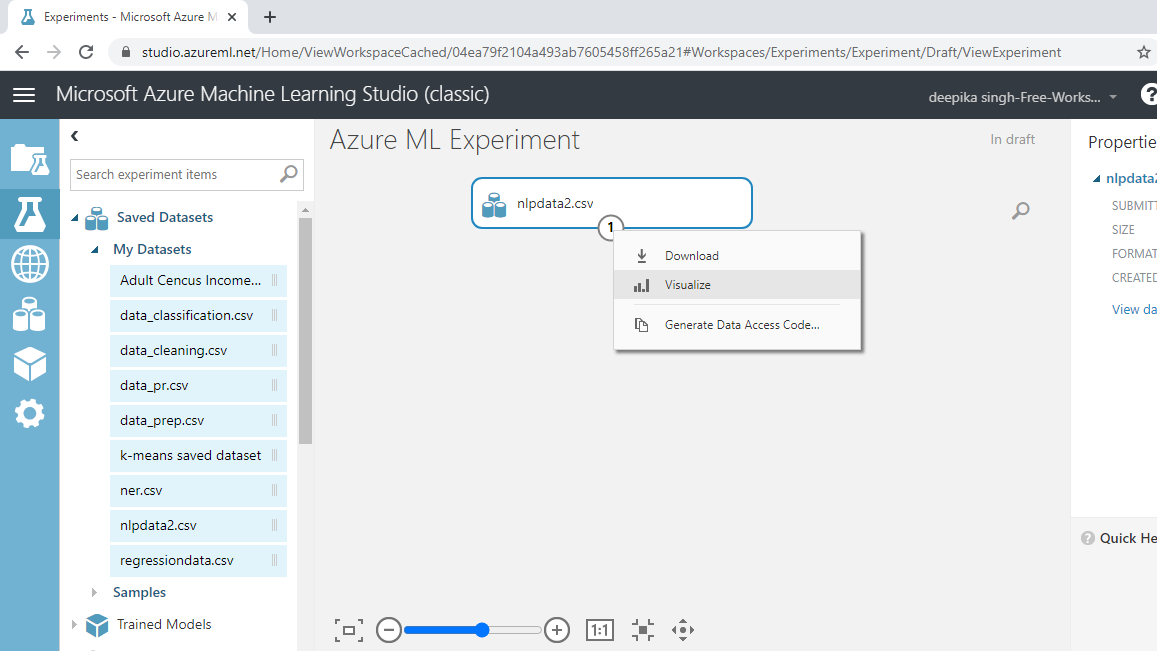Open the workspace dropdown arrow

coord(1113,97)
